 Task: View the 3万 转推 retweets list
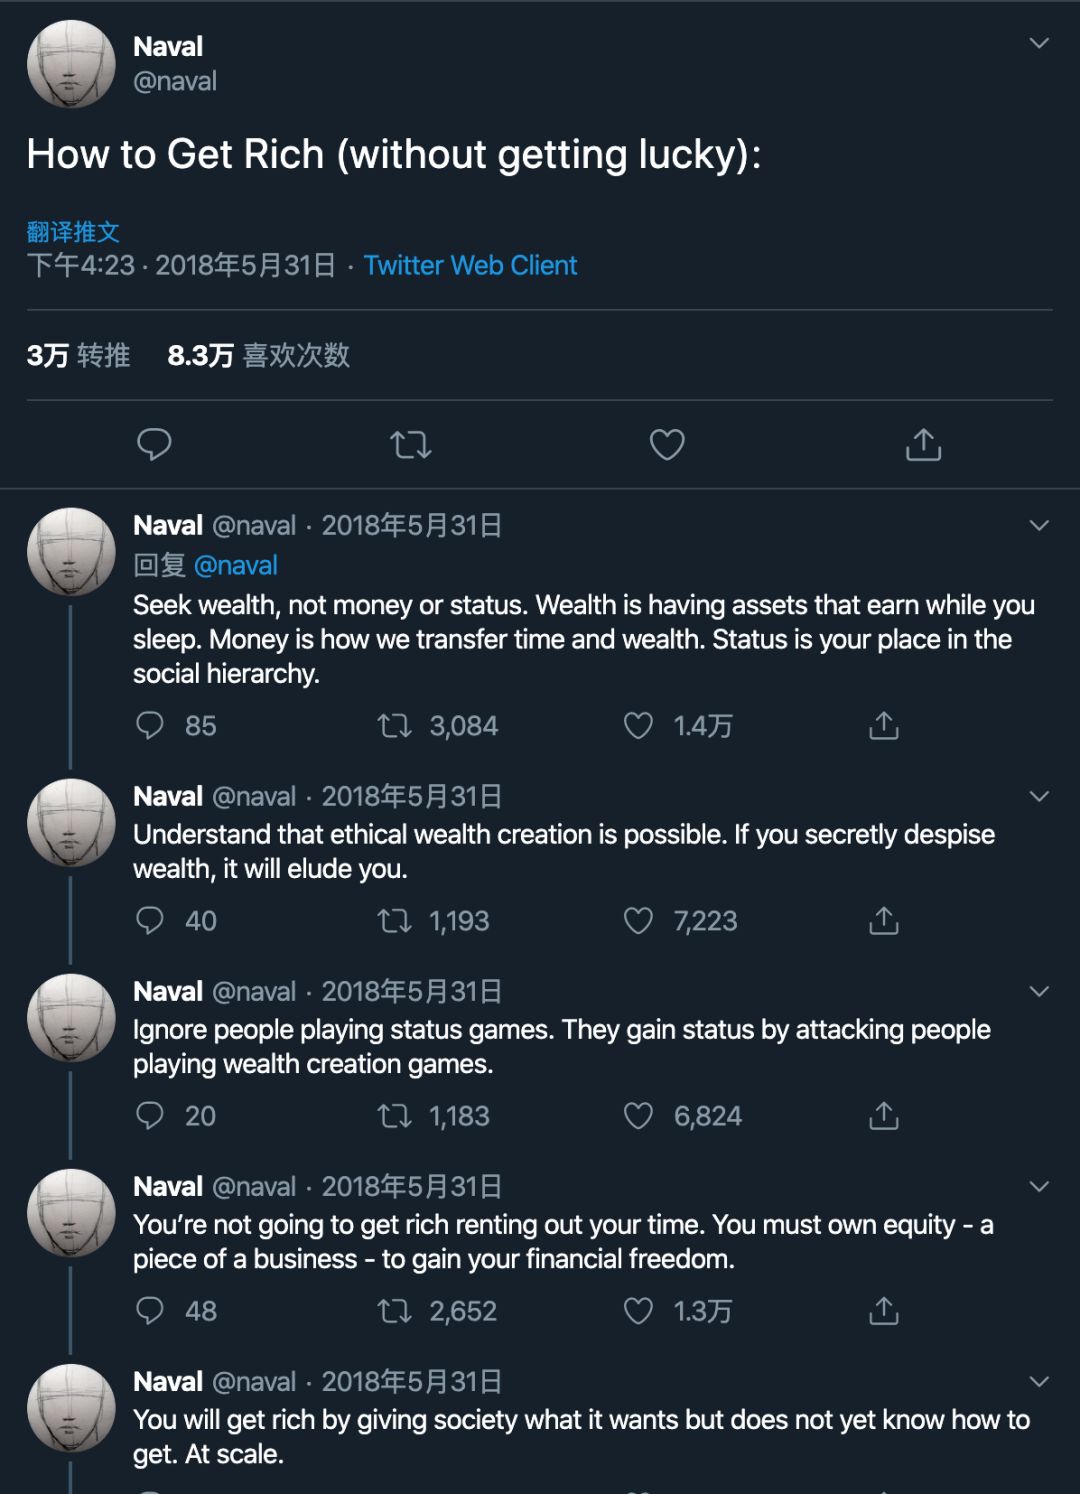pos(78,355)
